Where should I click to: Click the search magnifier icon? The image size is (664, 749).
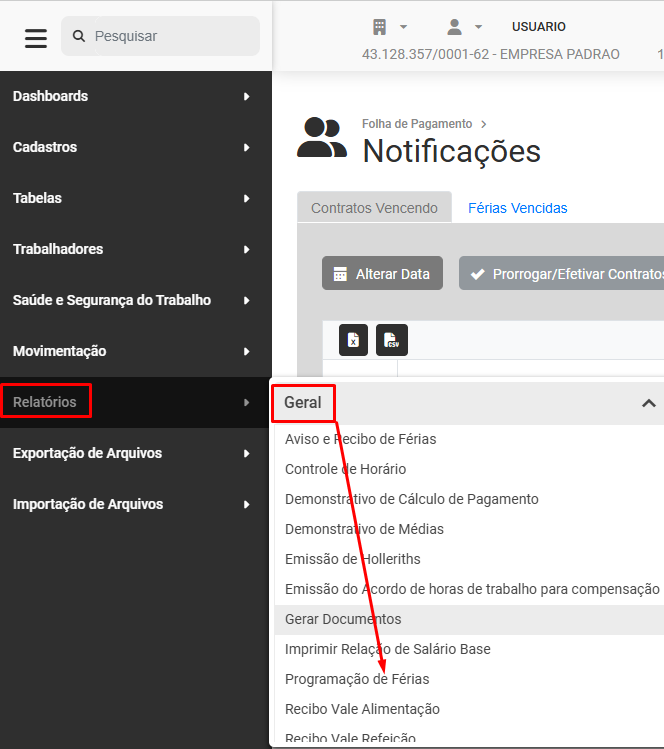coord(79,36)
